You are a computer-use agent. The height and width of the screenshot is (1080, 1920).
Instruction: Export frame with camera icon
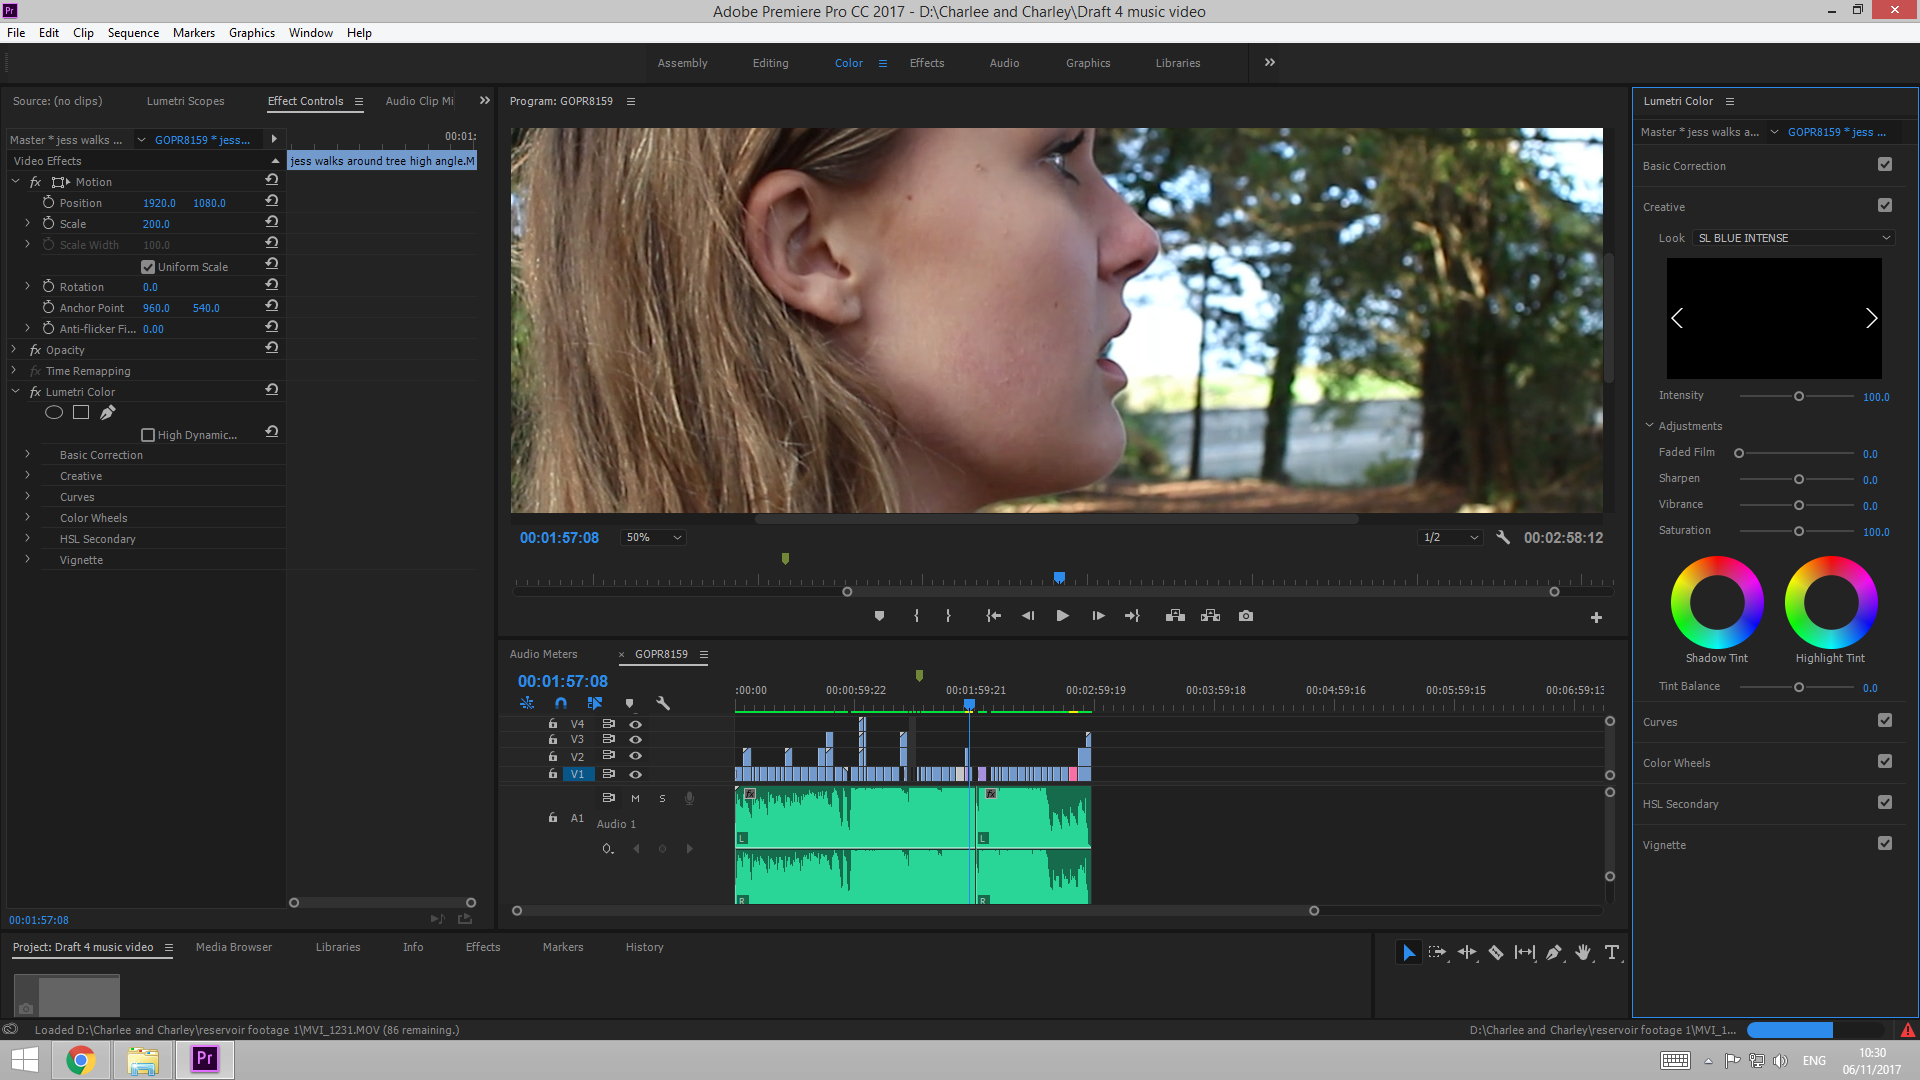click(1246, 616)
